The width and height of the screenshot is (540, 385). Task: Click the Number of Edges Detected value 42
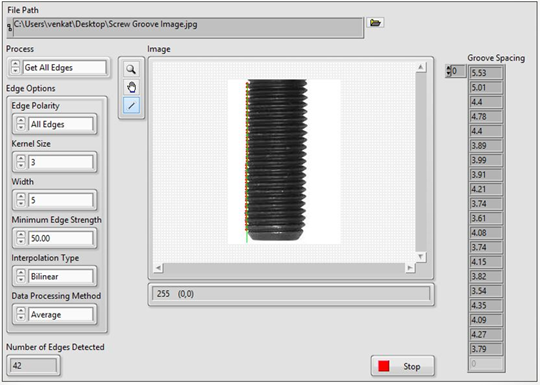tap(33, 365)
